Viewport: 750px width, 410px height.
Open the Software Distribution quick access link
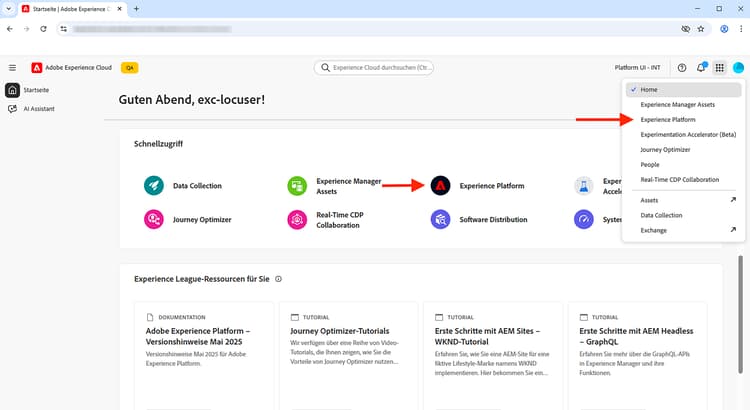click(x=493, y=220)
